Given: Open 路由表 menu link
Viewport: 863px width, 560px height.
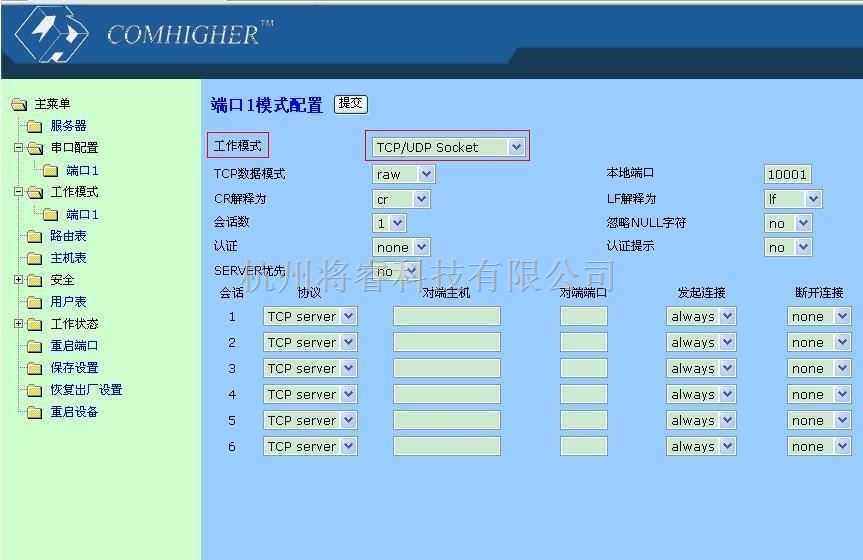Looking at the screenshot, I should coord(68,236).
